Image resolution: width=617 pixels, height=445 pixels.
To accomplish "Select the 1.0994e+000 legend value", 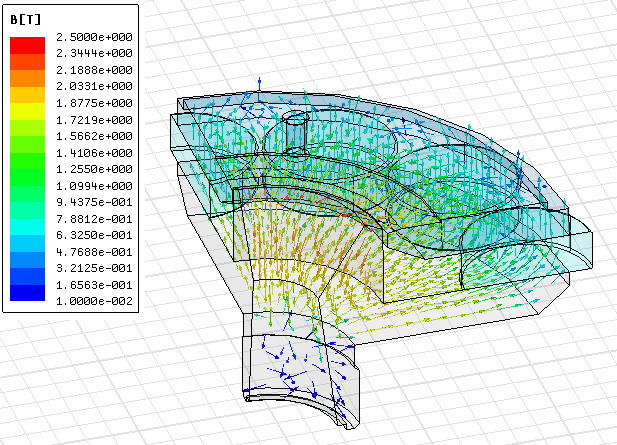I will [94, 186].
